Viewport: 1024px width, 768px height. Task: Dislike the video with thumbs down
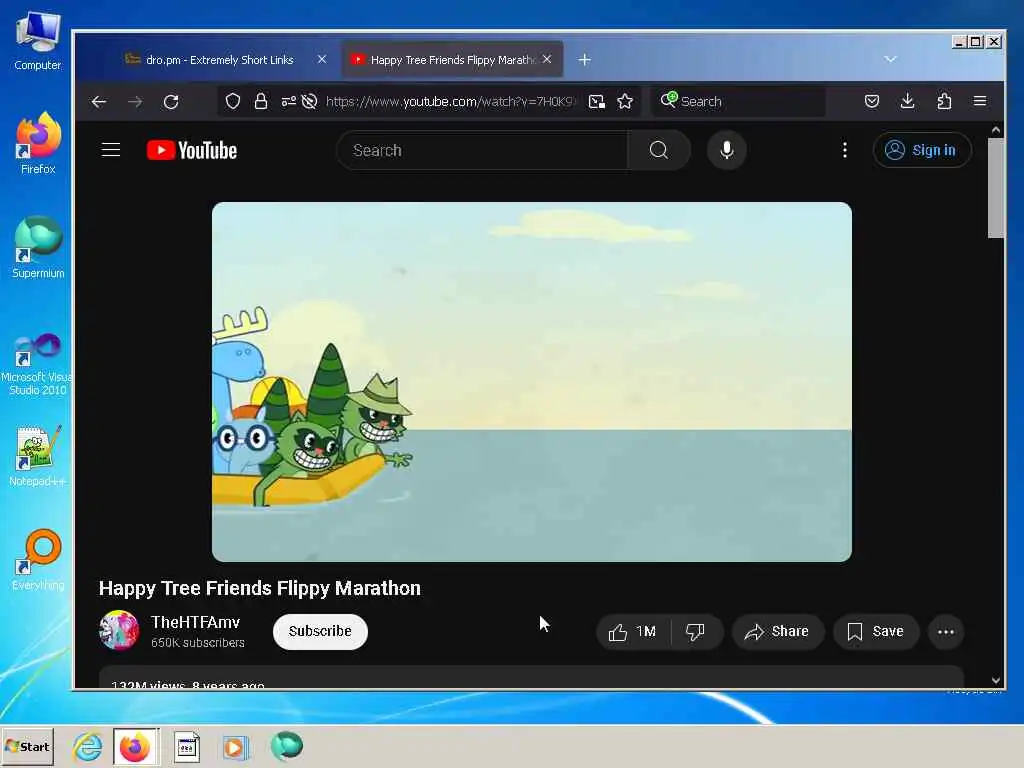tap(696, 632)
